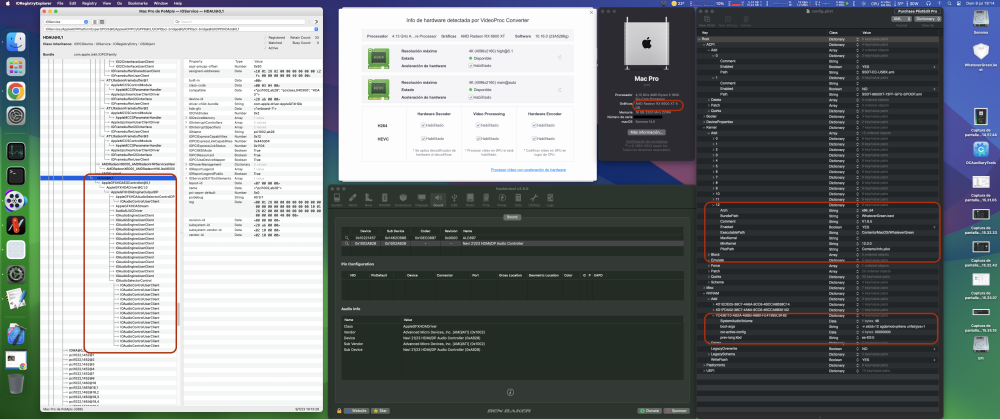1000x419 pixels.
Task: Open Hackintool Displays tab icon
Action: 422,198
